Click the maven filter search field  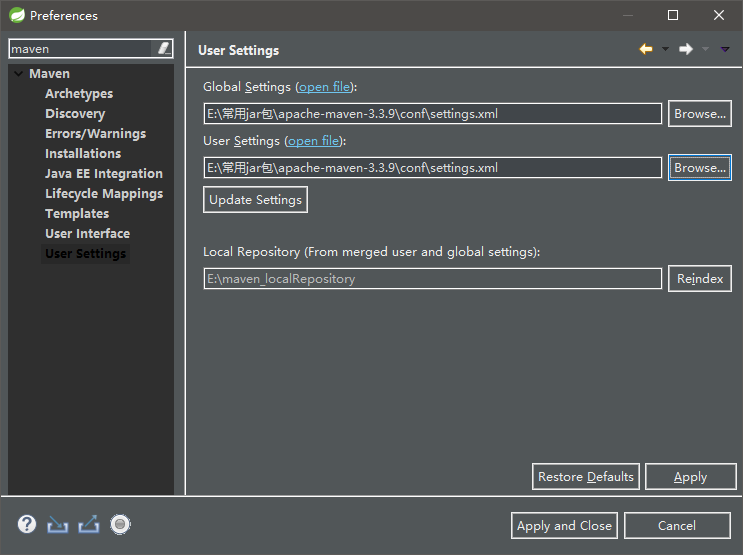click(x=81, y=49)
